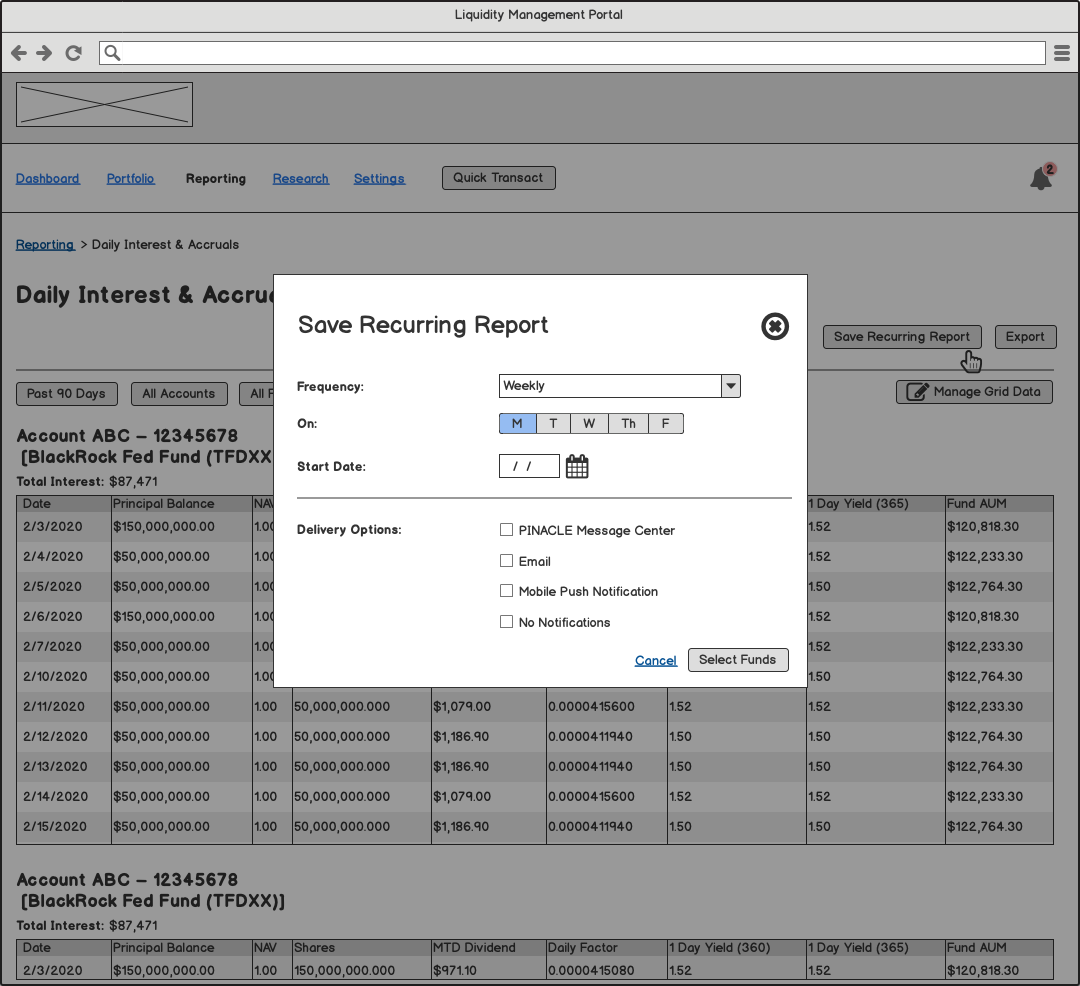The width and height of the screenshot is (1080, 986).
Task: Expand the Frequency dropdown arrow
Action: 731,386
